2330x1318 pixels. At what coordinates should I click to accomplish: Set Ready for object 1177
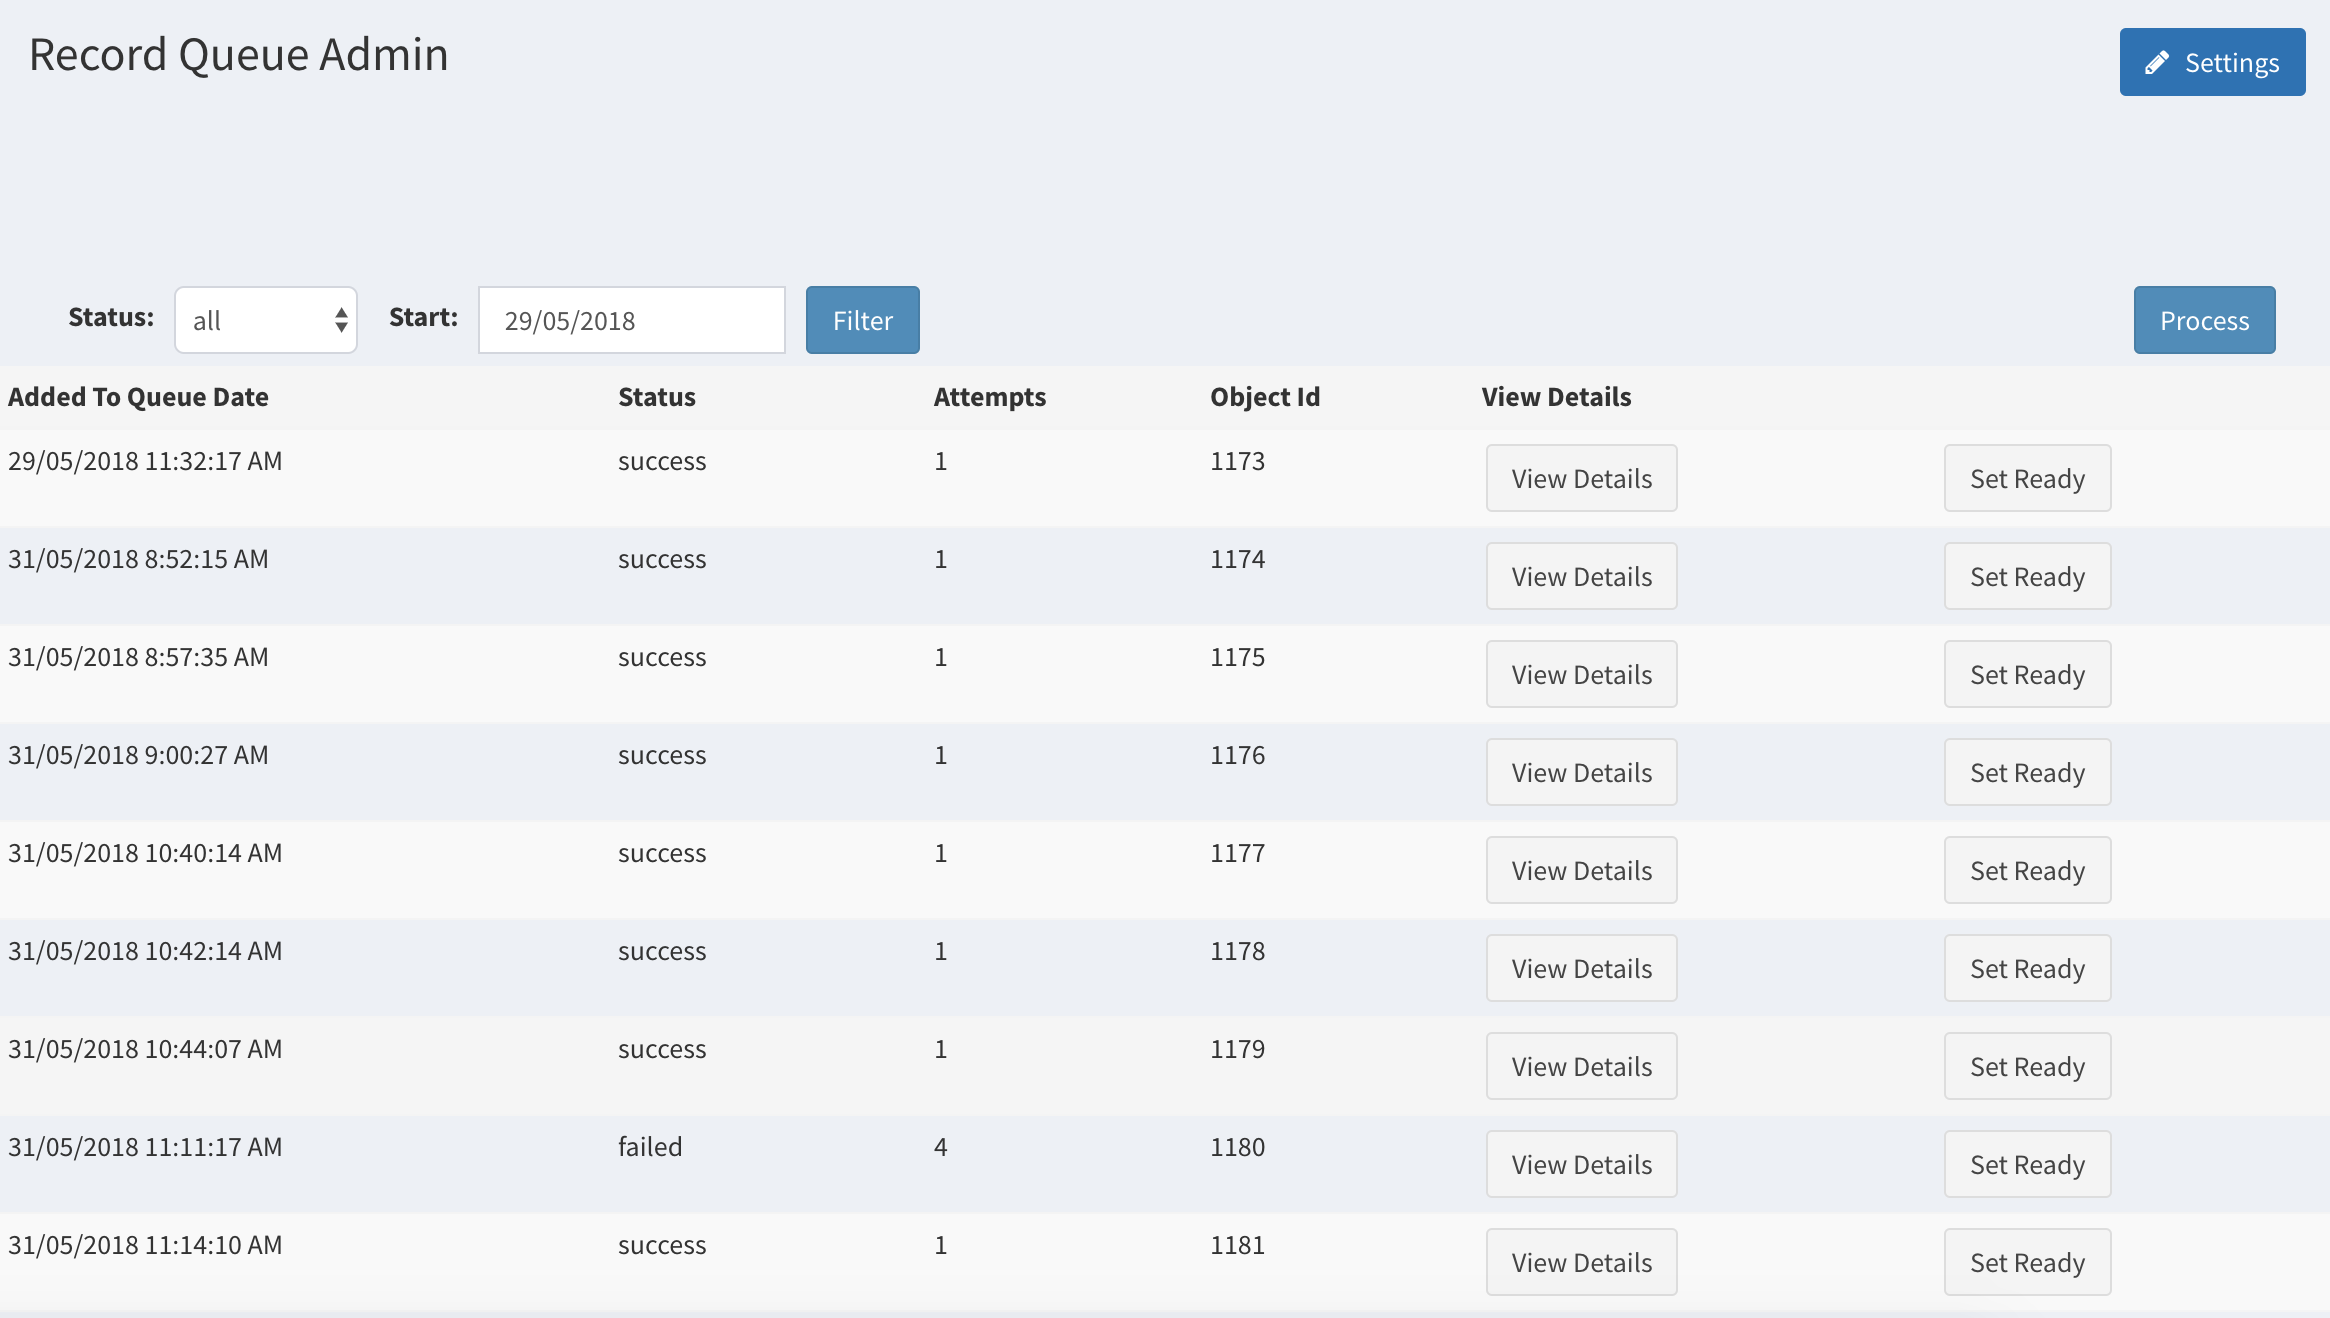tap(2027, 870)
